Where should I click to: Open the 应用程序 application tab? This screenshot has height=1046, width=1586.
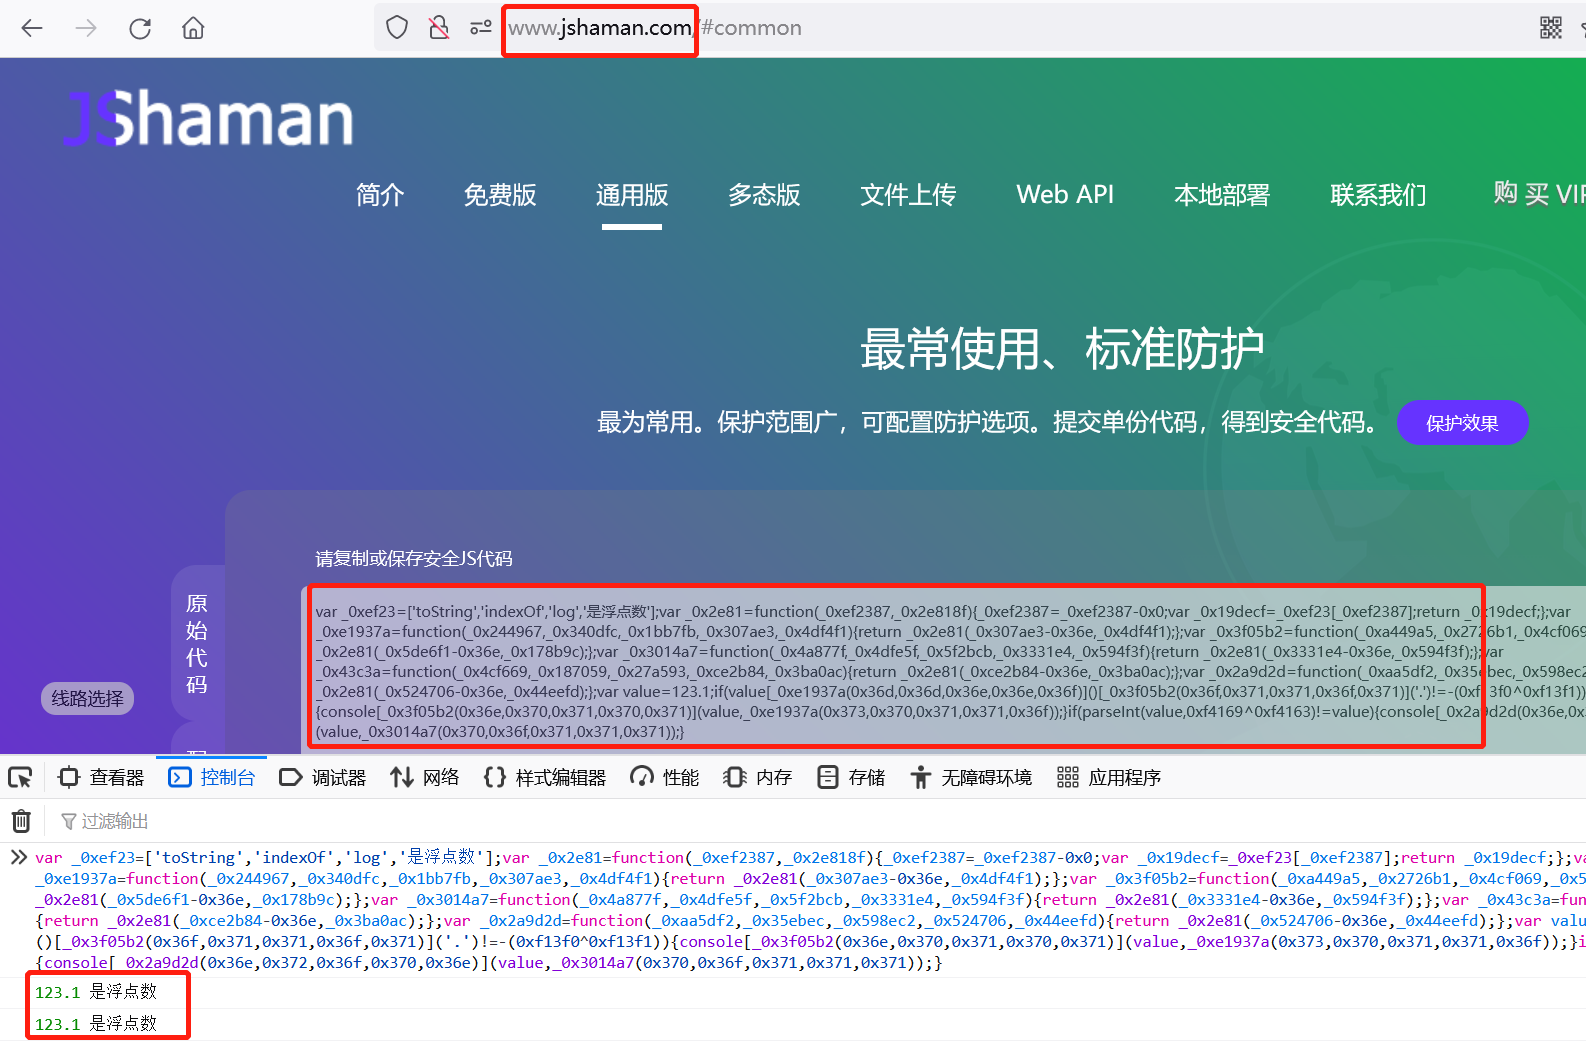pos(1109,777)
